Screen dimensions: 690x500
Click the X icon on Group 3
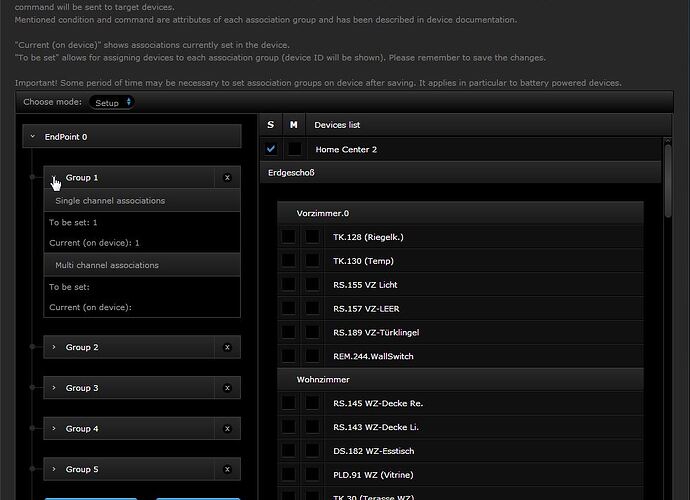227,388
